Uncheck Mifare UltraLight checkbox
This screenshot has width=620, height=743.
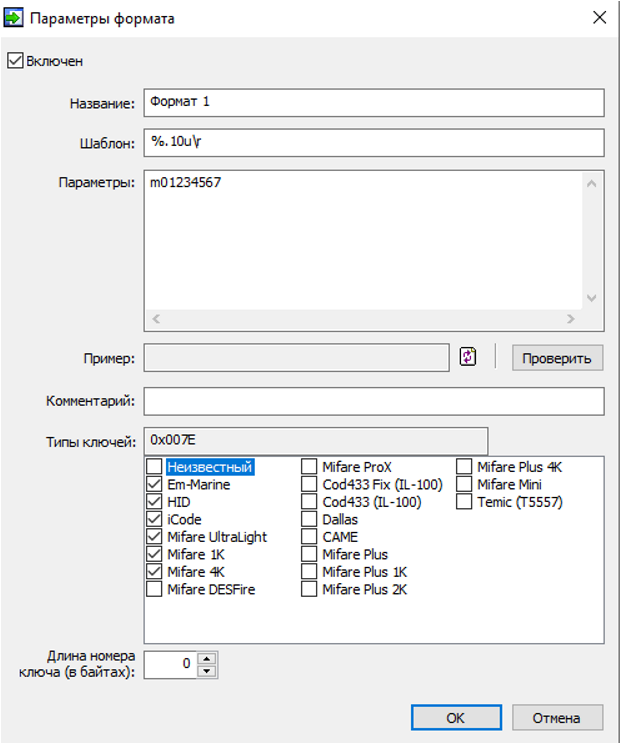click(154, 537)
